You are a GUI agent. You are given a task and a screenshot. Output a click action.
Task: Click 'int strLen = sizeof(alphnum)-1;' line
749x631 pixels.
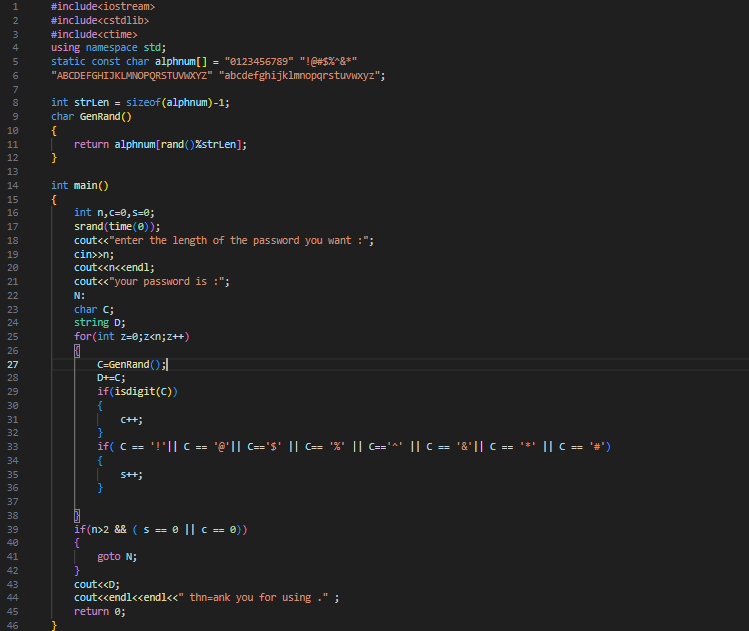pyautogui.click(x=140, y=103)
